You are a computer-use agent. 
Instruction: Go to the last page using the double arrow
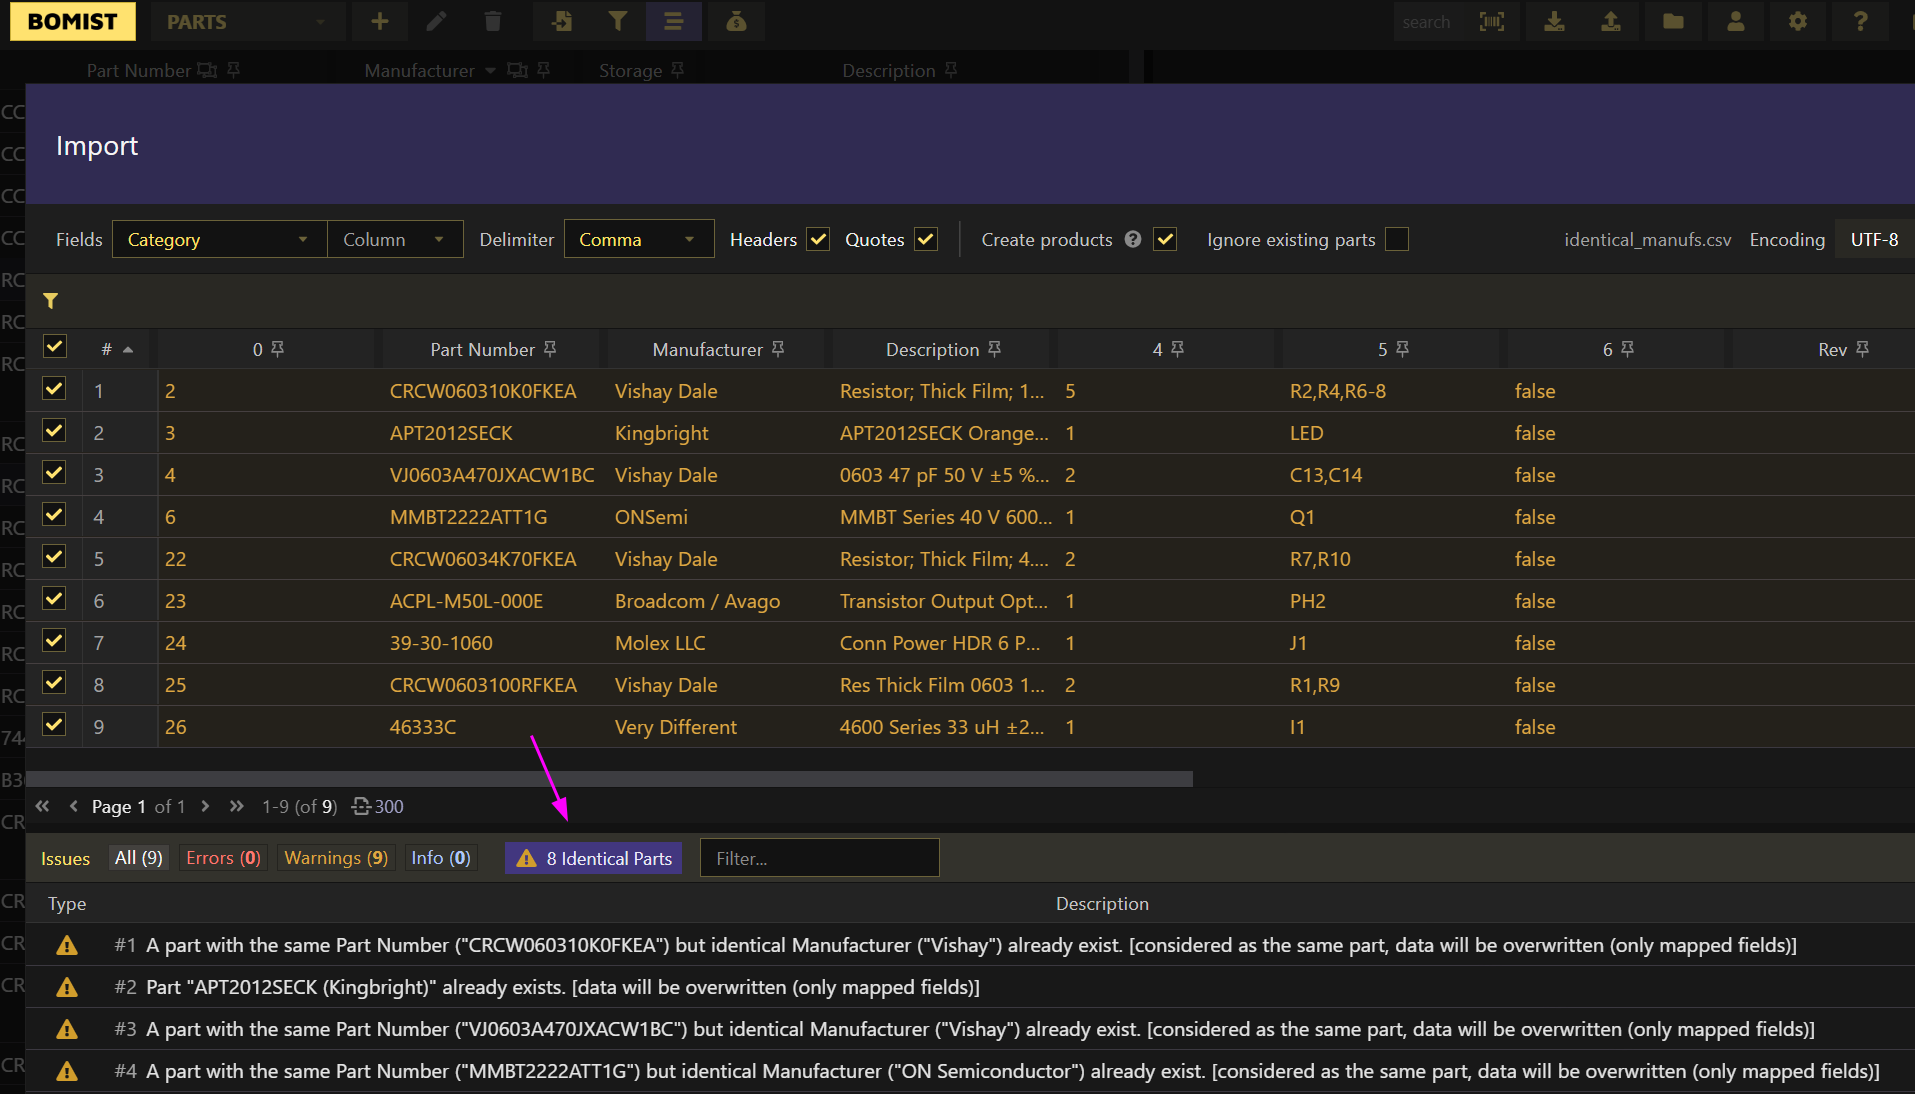pyautogui.click(x=236, y=806)
